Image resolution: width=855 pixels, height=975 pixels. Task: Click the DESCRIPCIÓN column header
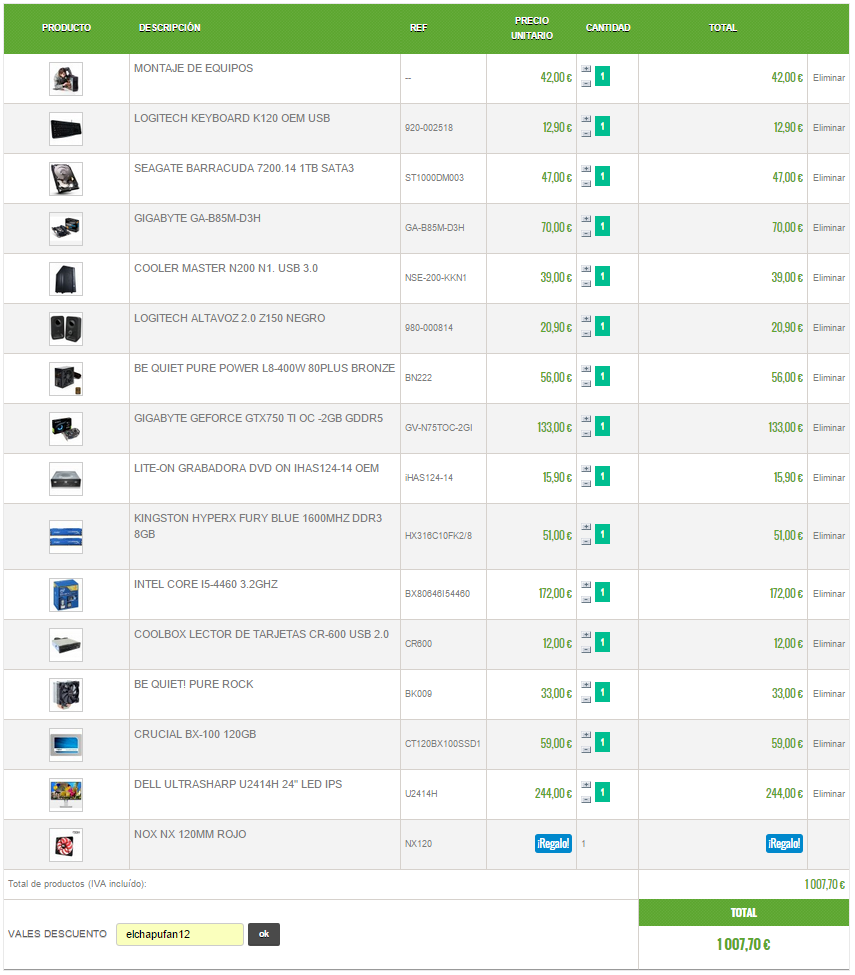pos(169,28)
